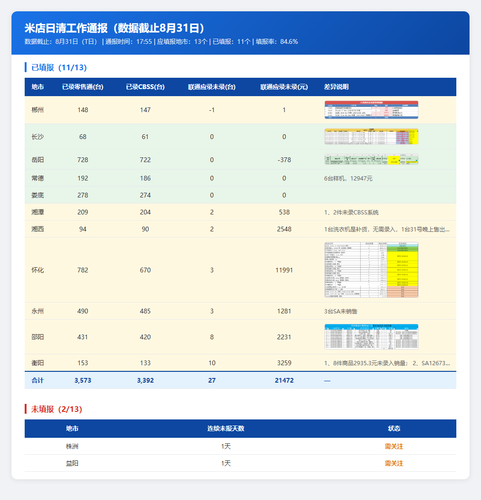The image size is (481, 500).
Task: Click the value 61 in the 长沙 row
Action: pos(145,137)
